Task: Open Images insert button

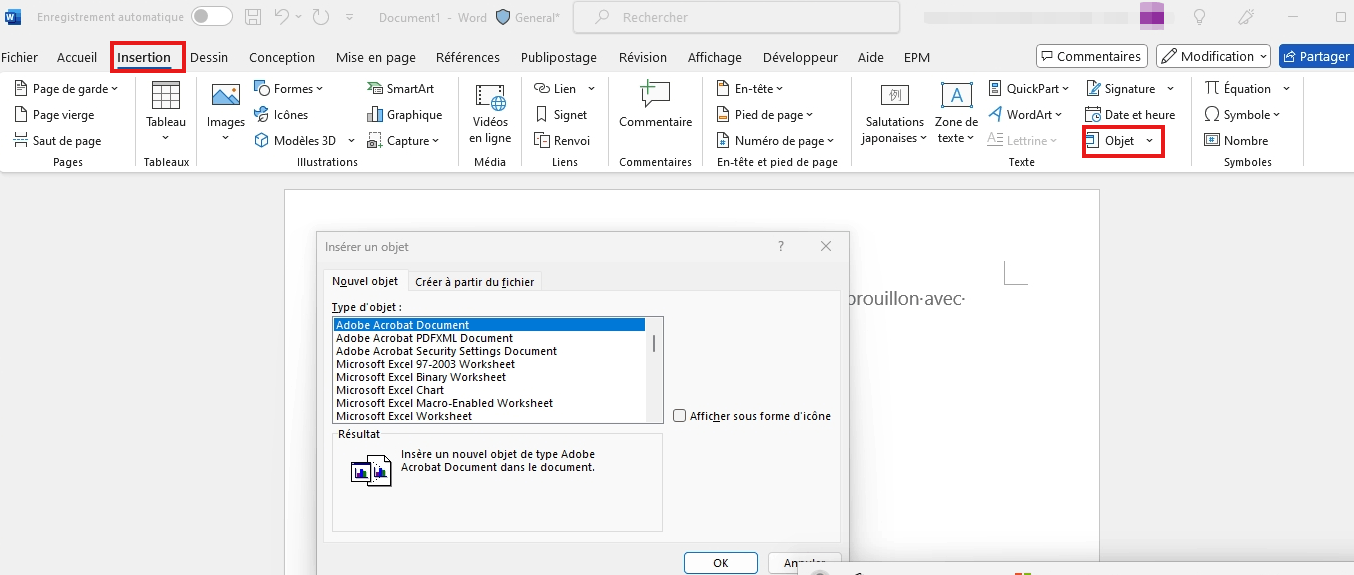Action: coord(226,113)
